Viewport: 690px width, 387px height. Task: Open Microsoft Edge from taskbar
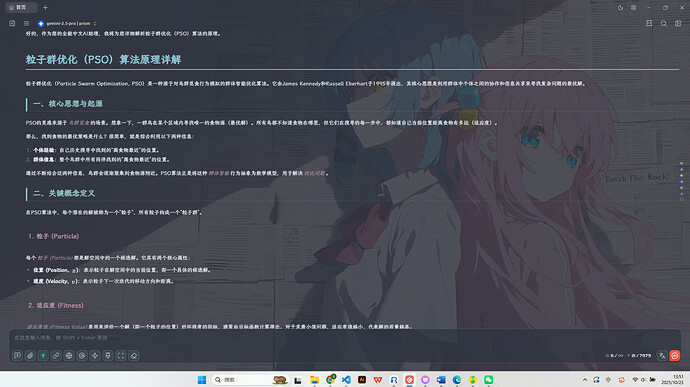click(x=457, y=380)
